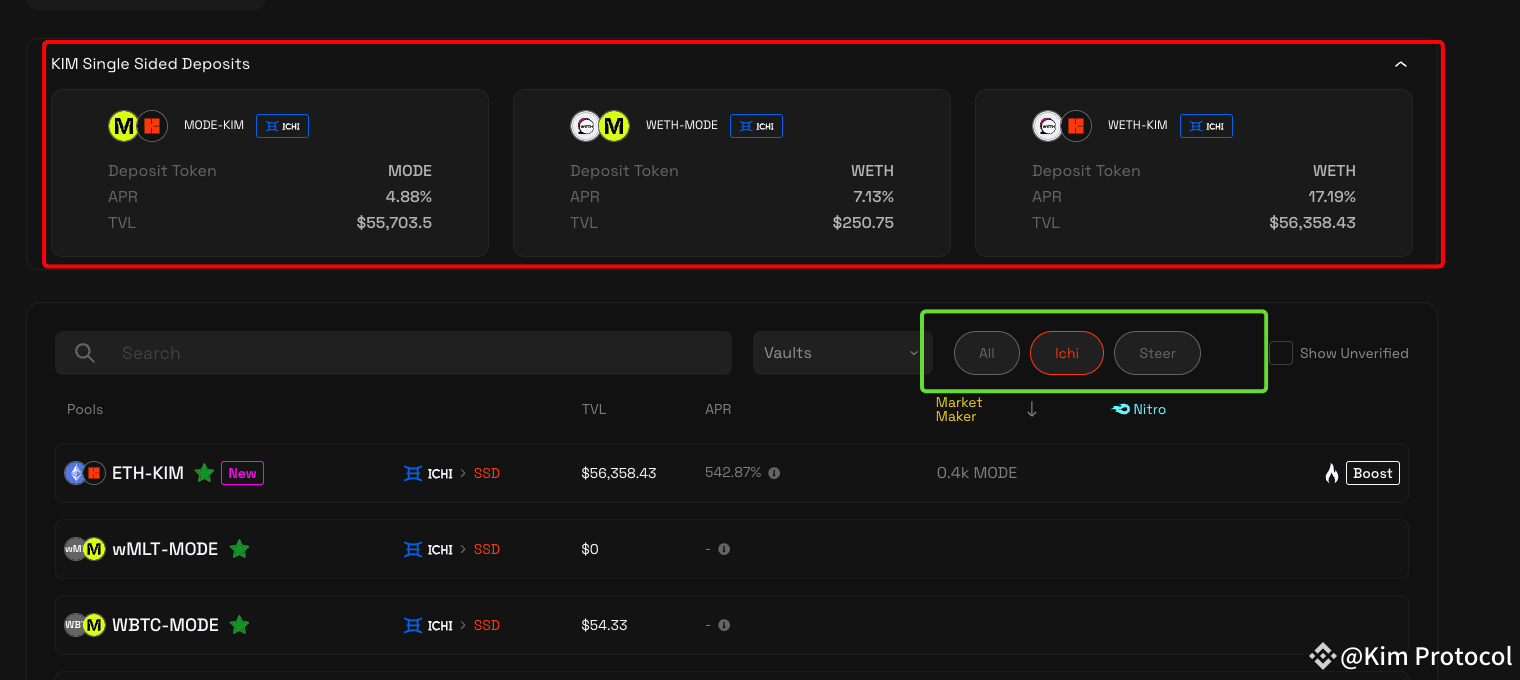Viewport: 1520px width, 680px height.
Task: Open the ETH-KIM pool row
Action: [732, 473]
